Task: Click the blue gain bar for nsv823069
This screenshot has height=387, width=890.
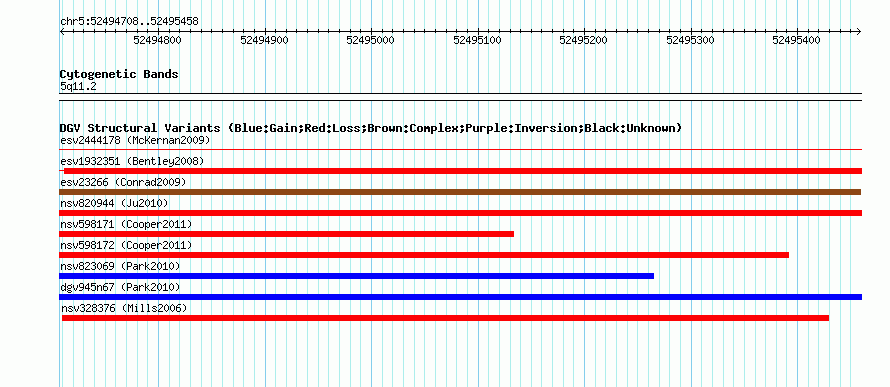Action: [x=356, y=276]
